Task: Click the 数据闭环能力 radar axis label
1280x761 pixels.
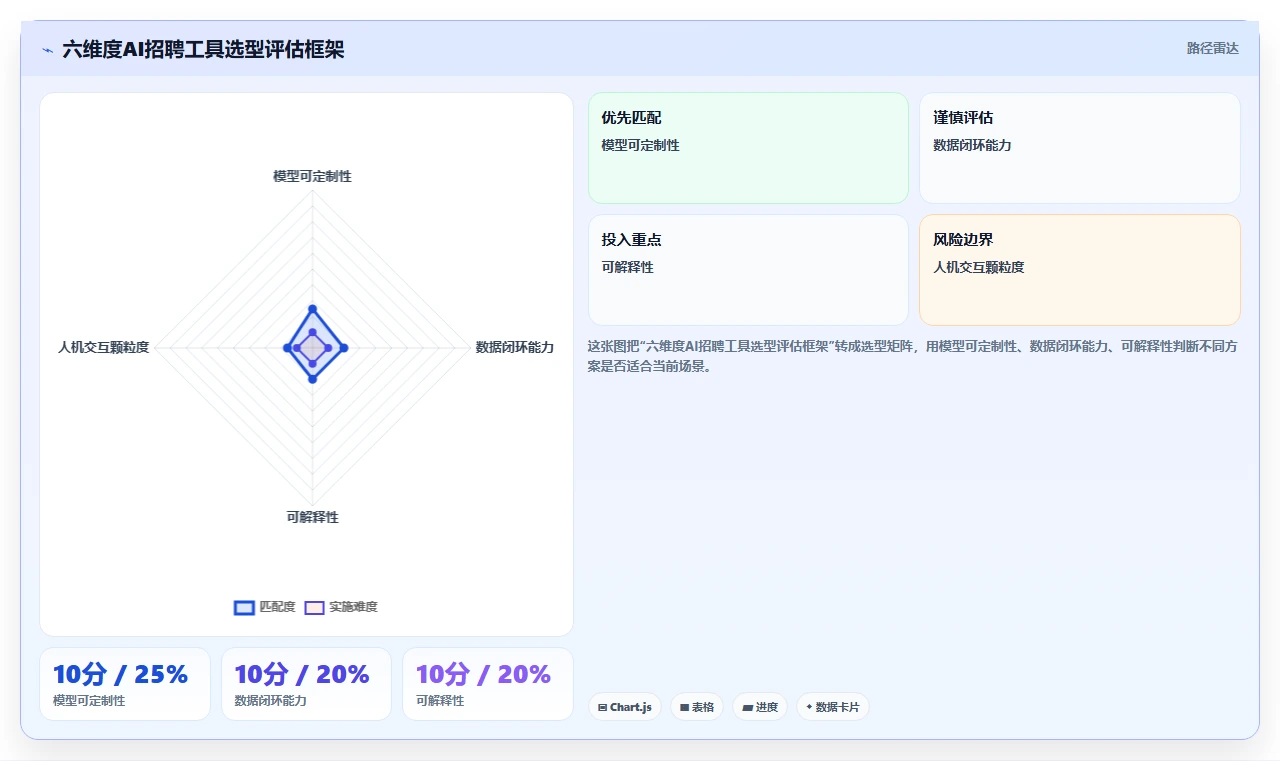Action: [515, 347]
